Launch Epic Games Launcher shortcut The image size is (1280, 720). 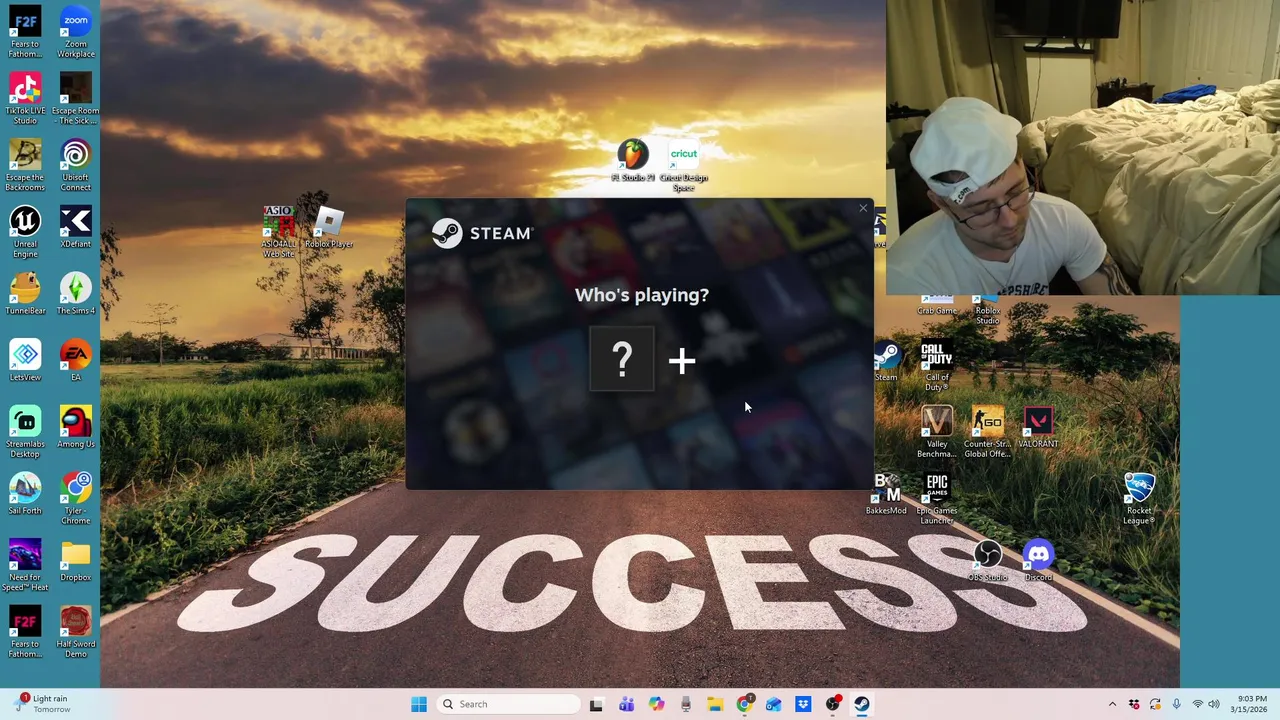coord(936,499)
